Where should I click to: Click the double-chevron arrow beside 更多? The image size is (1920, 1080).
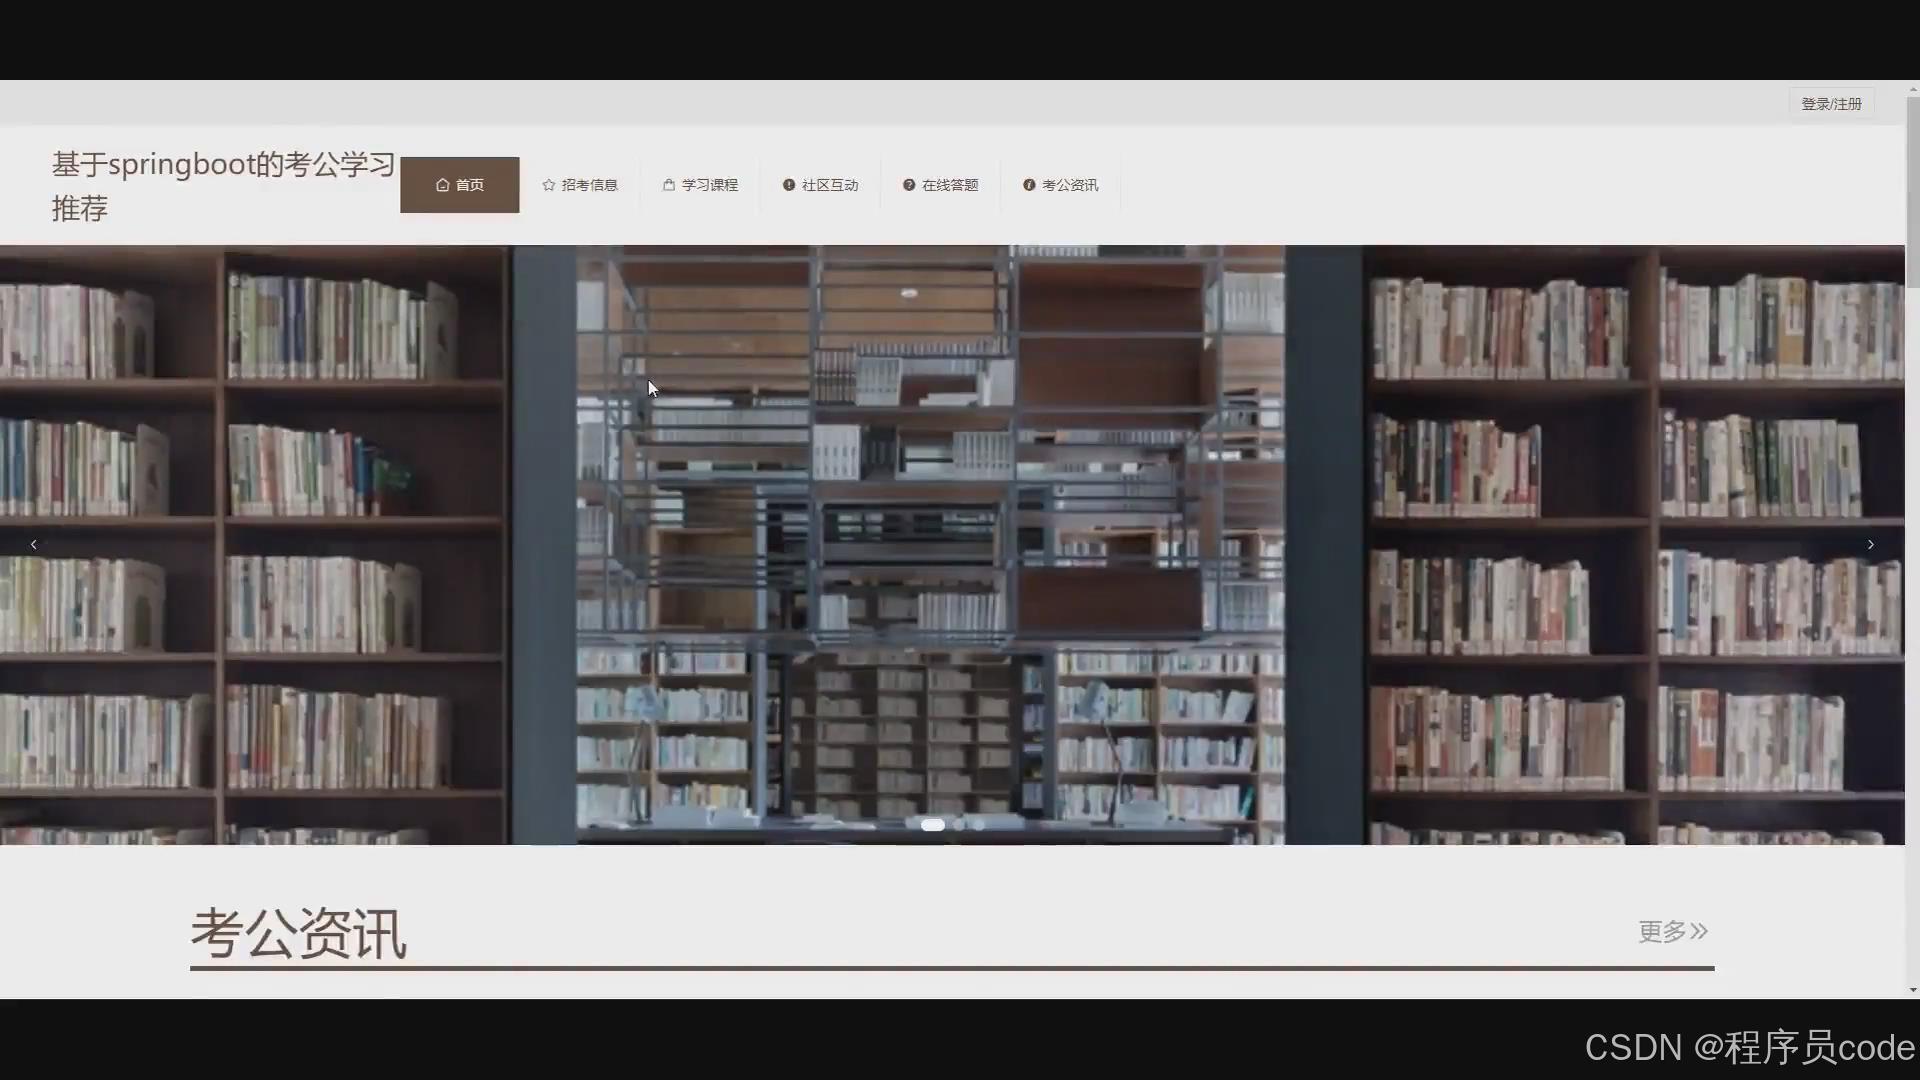pyautogui.click(x=1699, y=932)
